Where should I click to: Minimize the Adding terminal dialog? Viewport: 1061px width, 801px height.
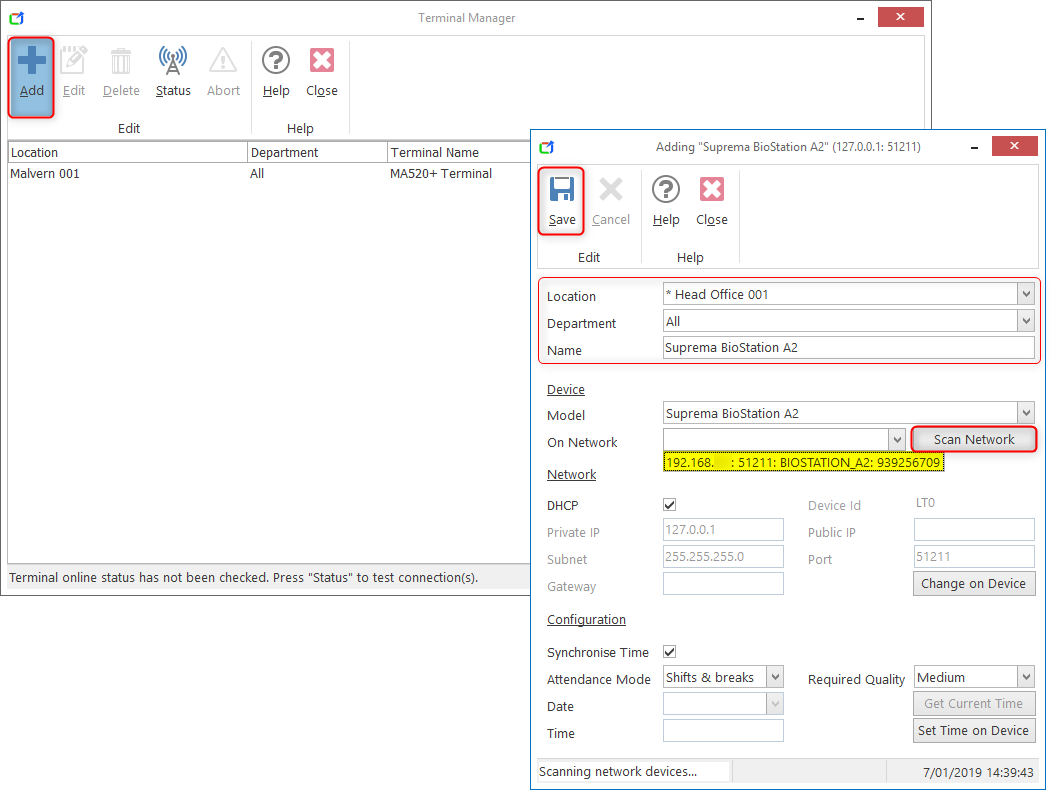coord(974,147)
